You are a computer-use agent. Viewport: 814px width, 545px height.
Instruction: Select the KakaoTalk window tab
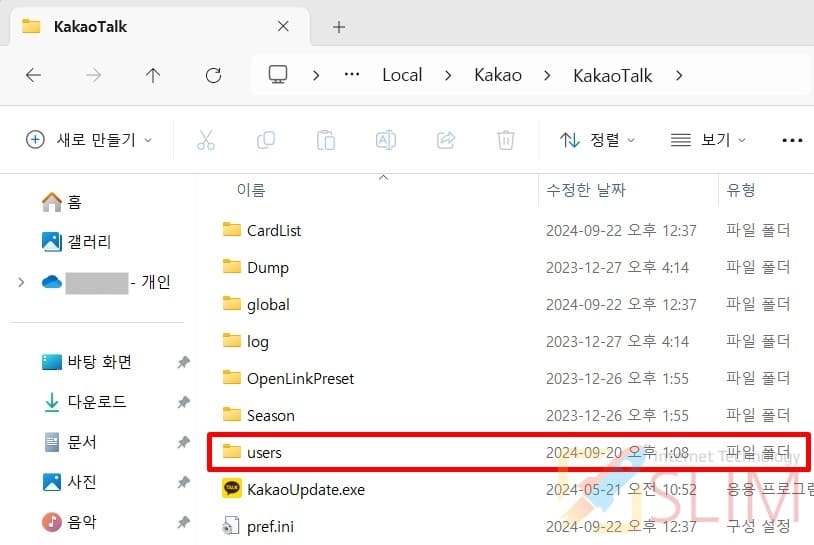[159, 26]
